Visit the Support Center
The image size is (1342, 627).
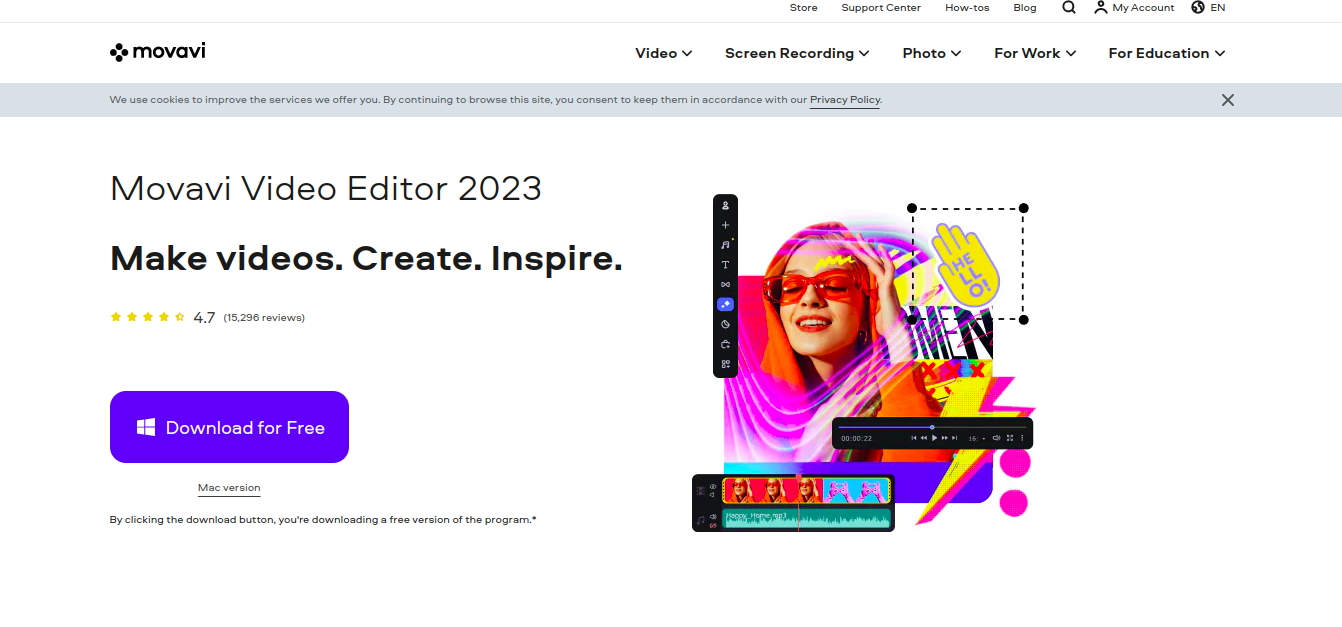click(x=881, y=7)
